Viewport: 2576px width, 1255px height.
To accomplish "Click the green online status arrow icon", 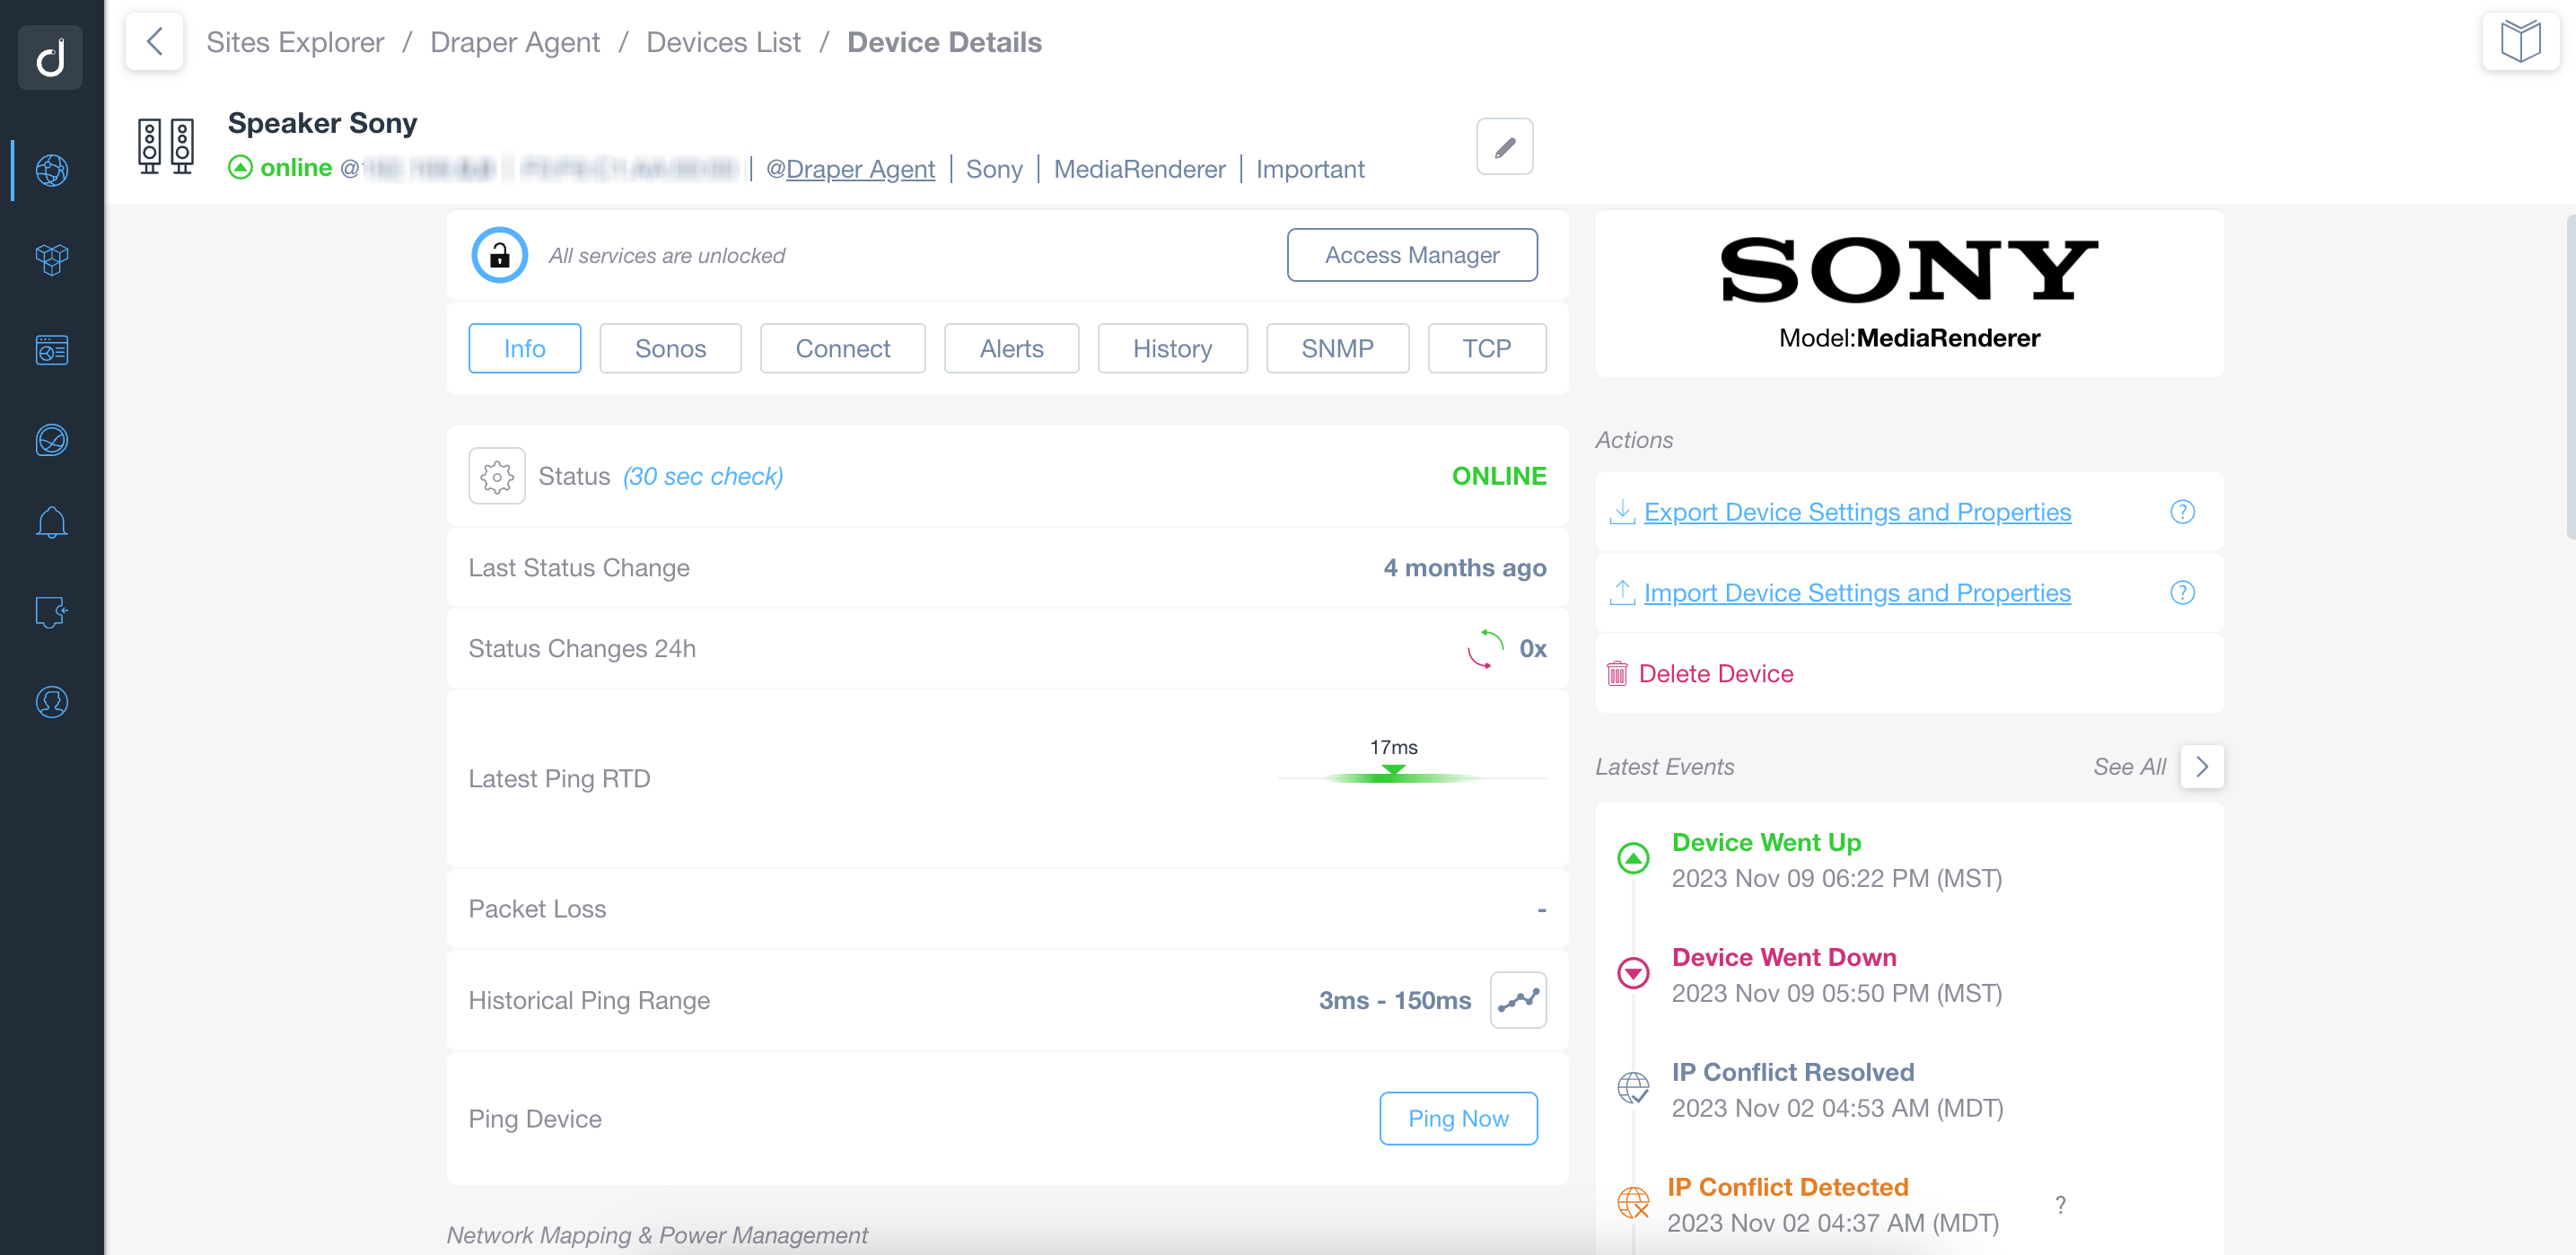I will [x=240, y=167].
